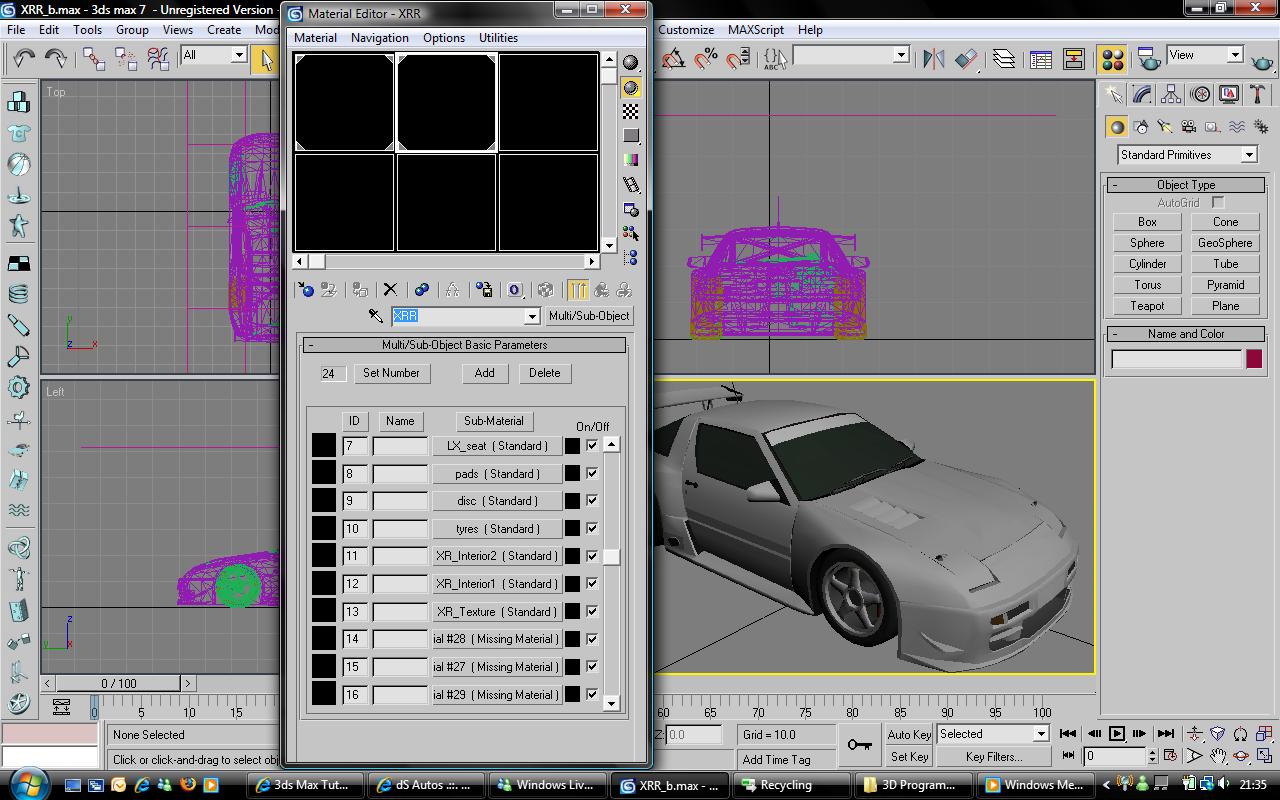Open the MAXScript menu
The width and height of the screenshot is (1280, 800).
pos(755,30)
